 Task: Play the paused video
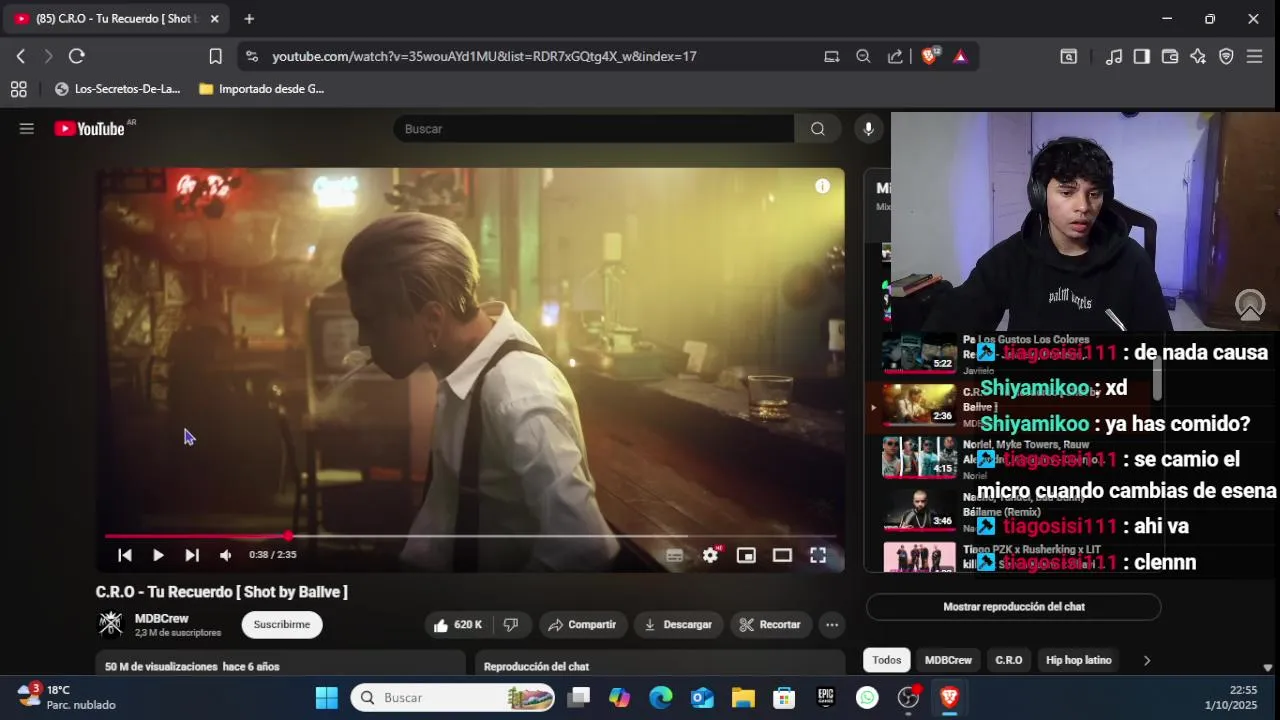[x=158, y=555]
